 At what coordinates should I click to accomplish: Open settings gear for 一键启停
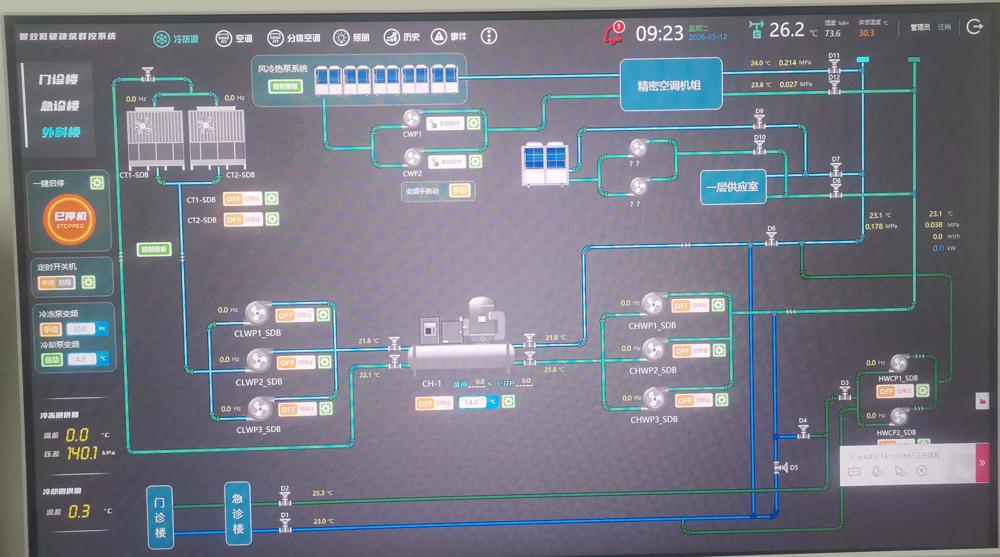(97, 183)
